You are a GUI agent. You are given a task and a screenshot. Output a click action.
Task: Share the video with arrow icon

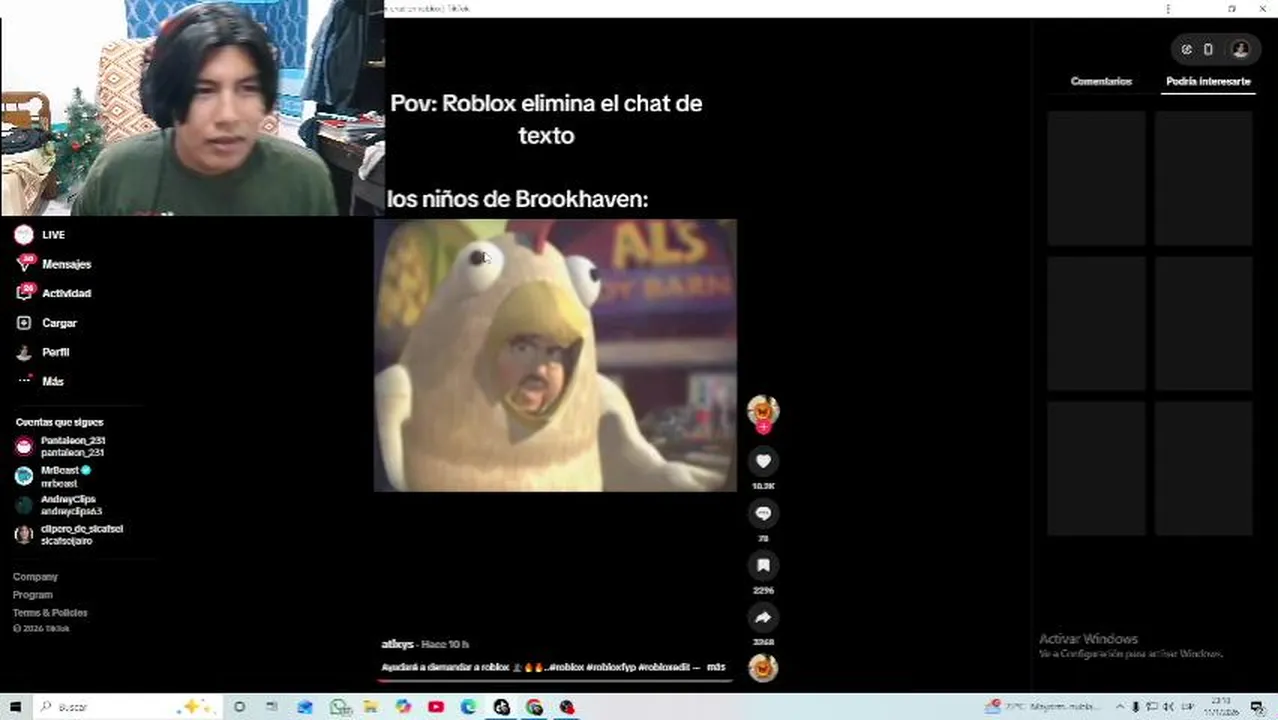pyautogui.click(x=763, y=617)
